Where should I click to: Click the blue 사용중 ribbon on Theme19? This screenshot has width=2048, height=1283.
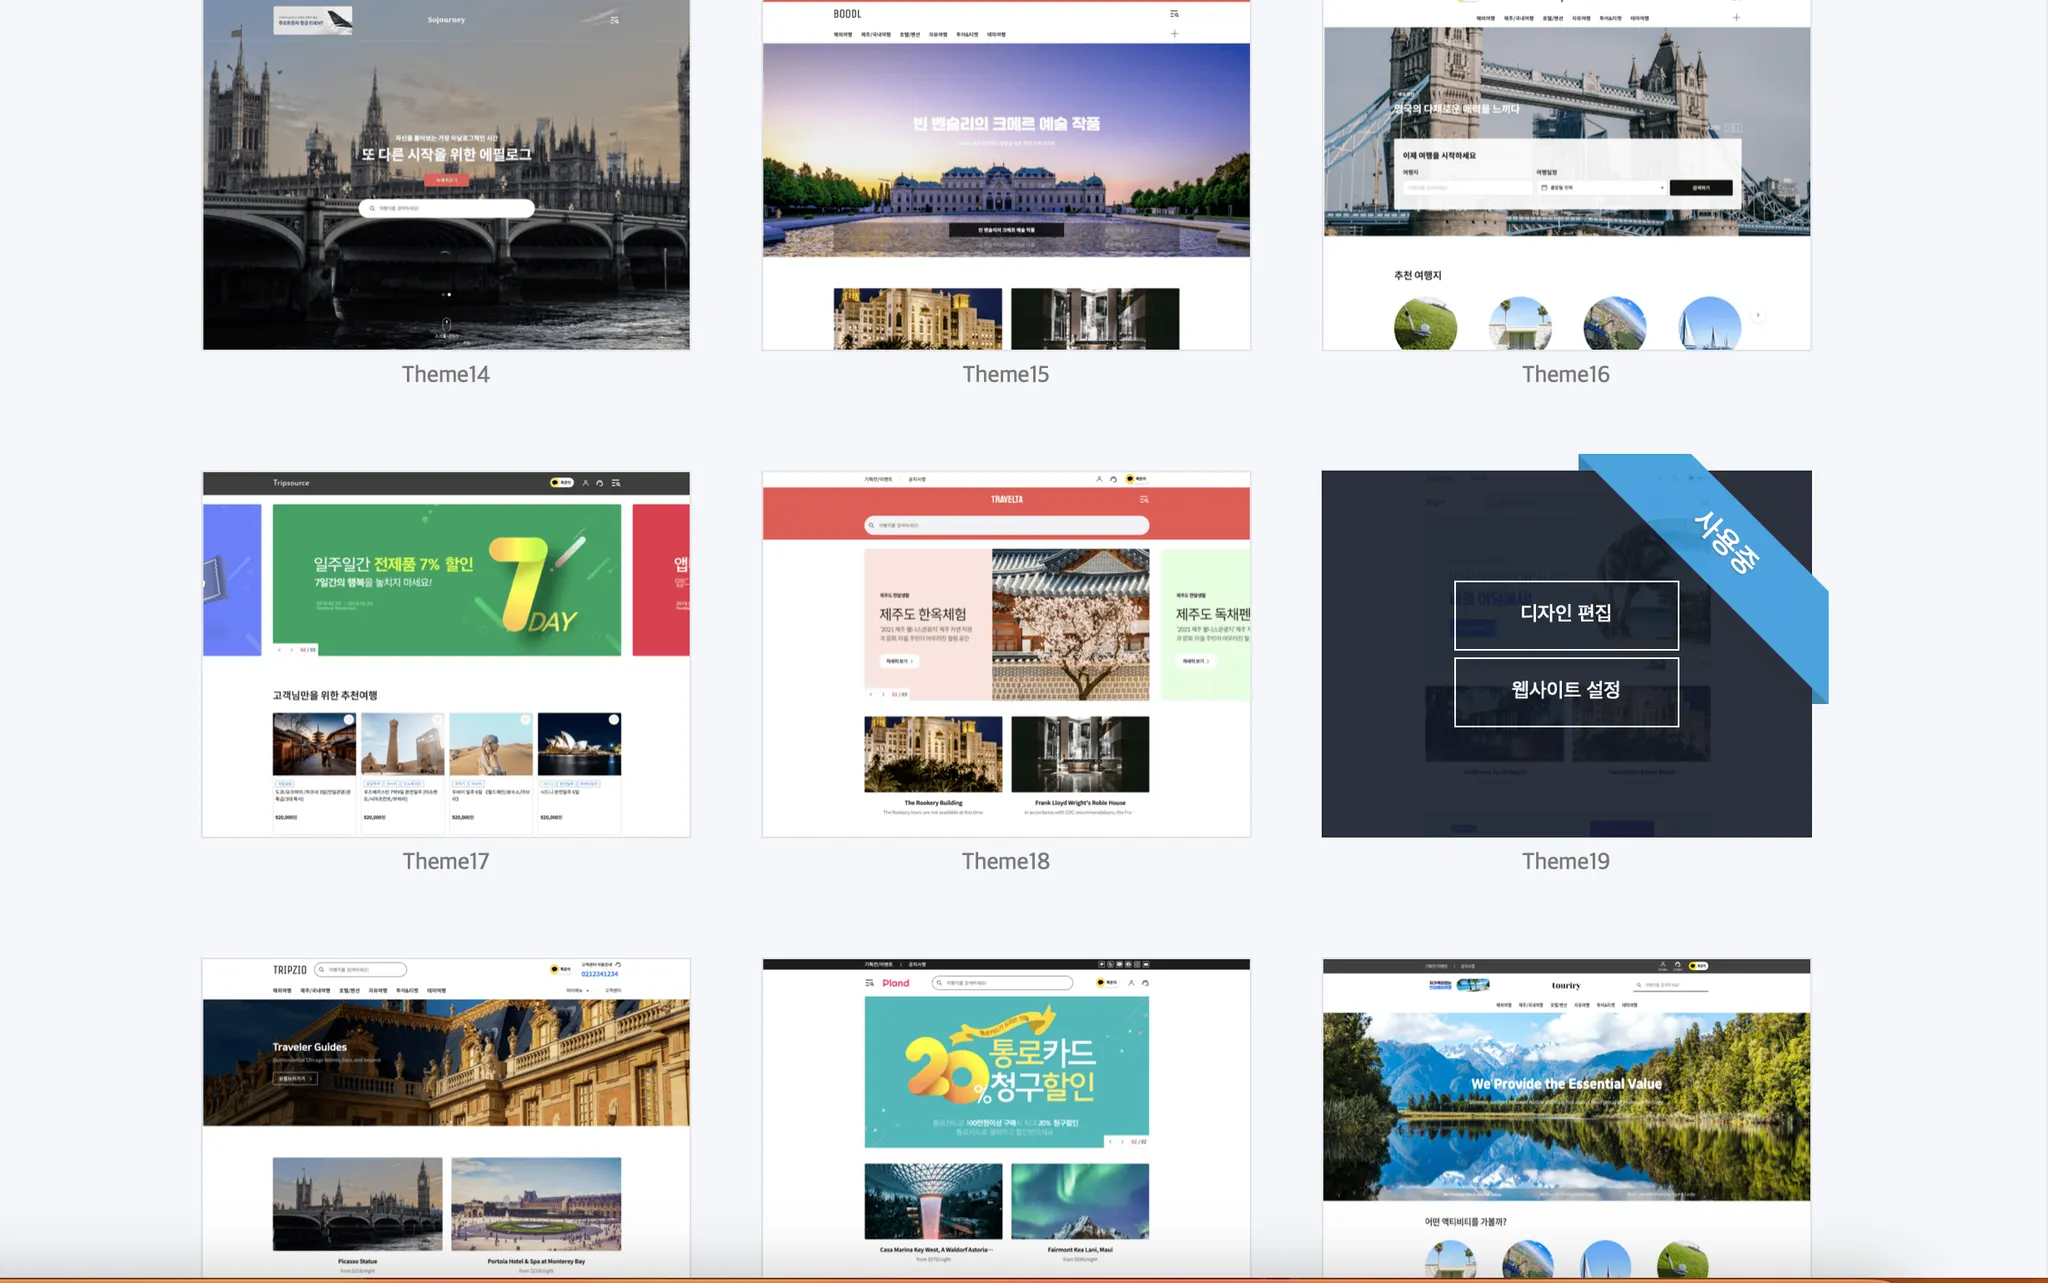[x=1726, y=543]
